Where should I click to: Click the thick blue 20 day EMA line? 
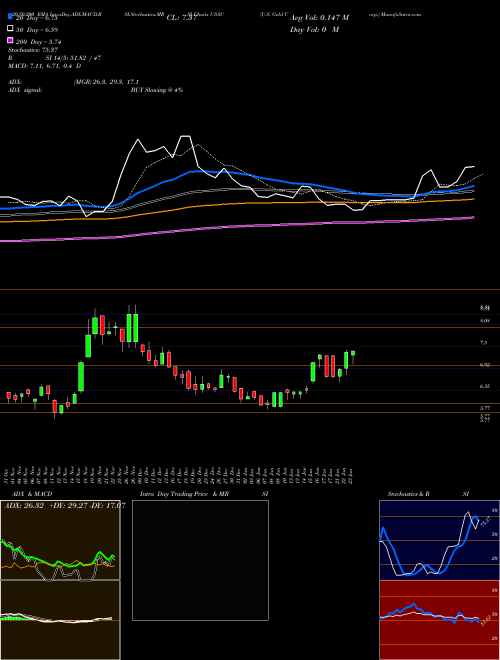point(236,173)
